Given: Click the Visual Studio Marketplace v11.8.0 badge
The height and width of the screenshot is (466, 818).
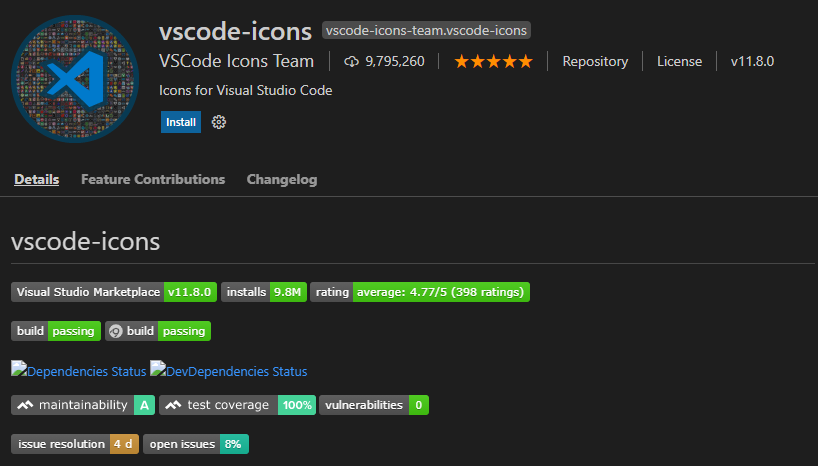Looking at the screenshot, I should coord(114,292).
